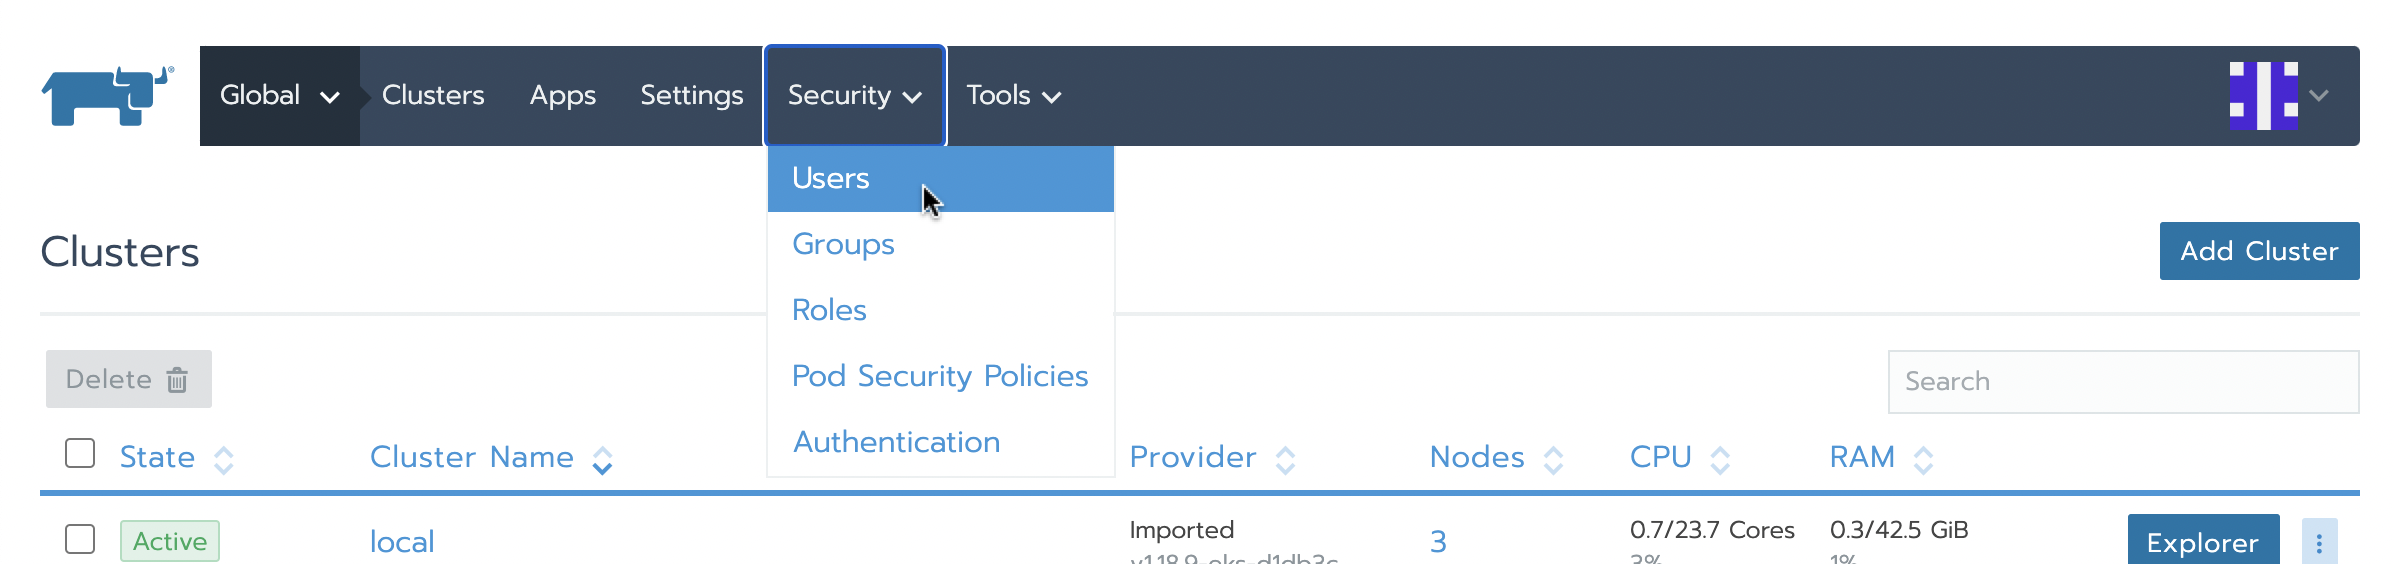Sort by CPU column arrows
Screen dimensions: 2394x564
[1720, 460]
